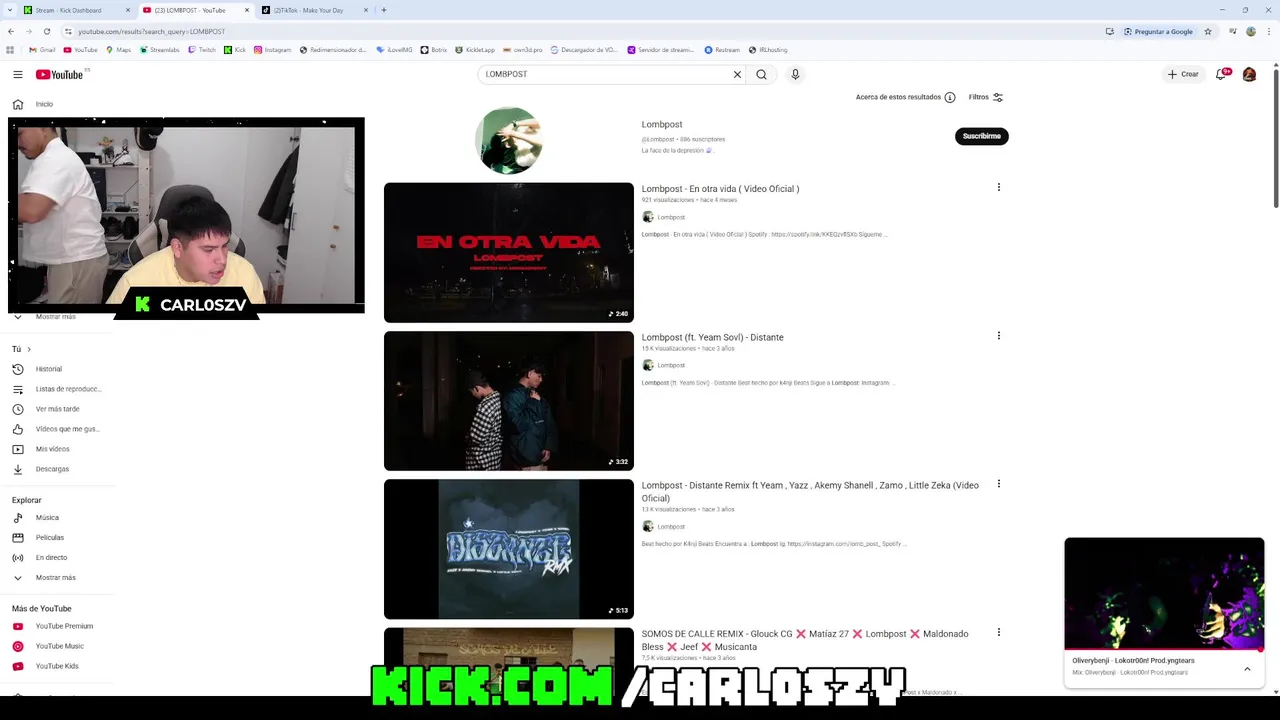Go back to the previous page

(10, 31)
